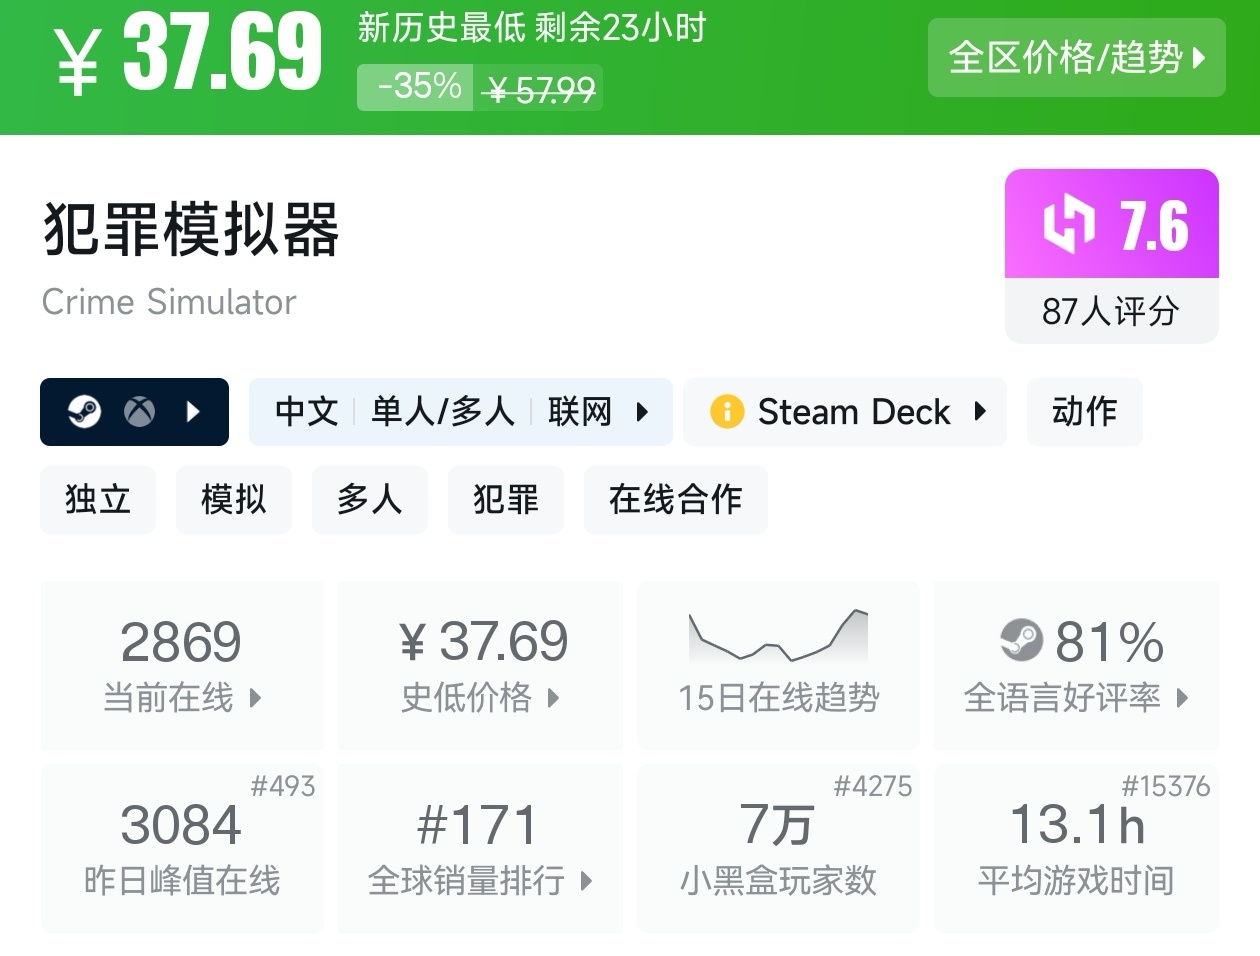Click Steam icon beside 81% rating
Viewport: 1260px width, 956px height.
point(1021,640)
